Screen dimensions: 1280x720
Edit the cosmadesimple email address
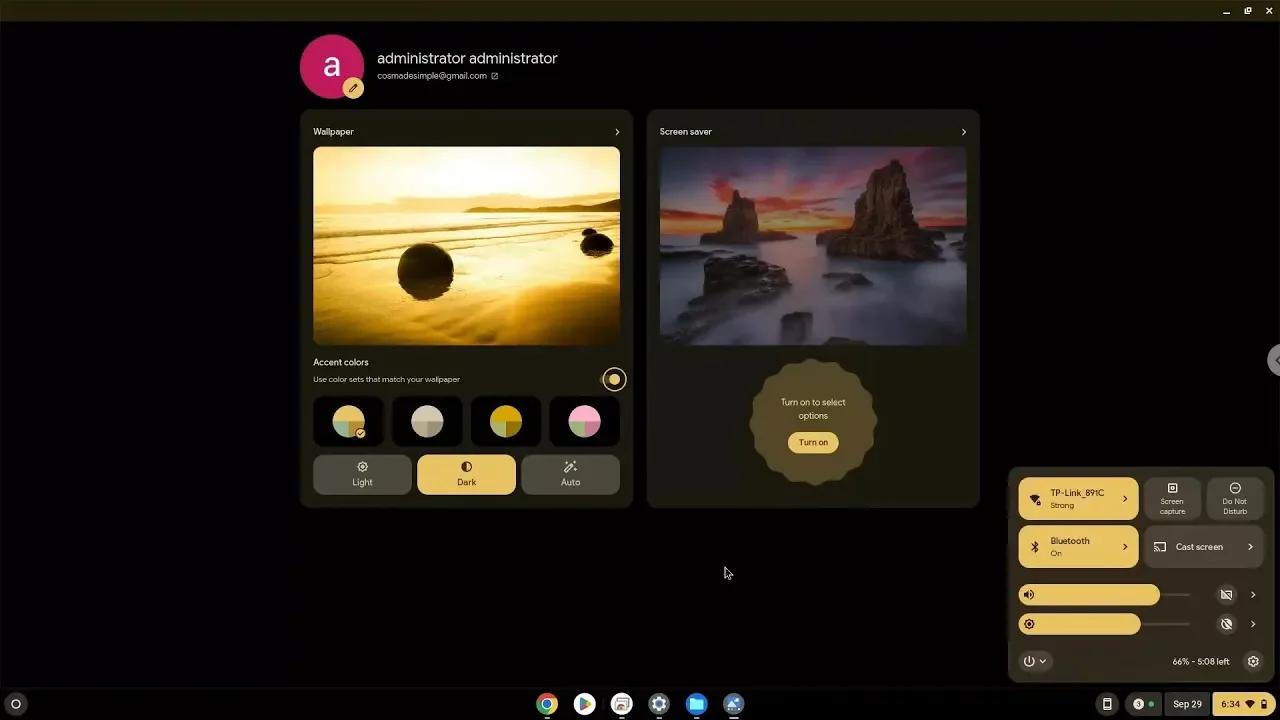pos(494,75)
